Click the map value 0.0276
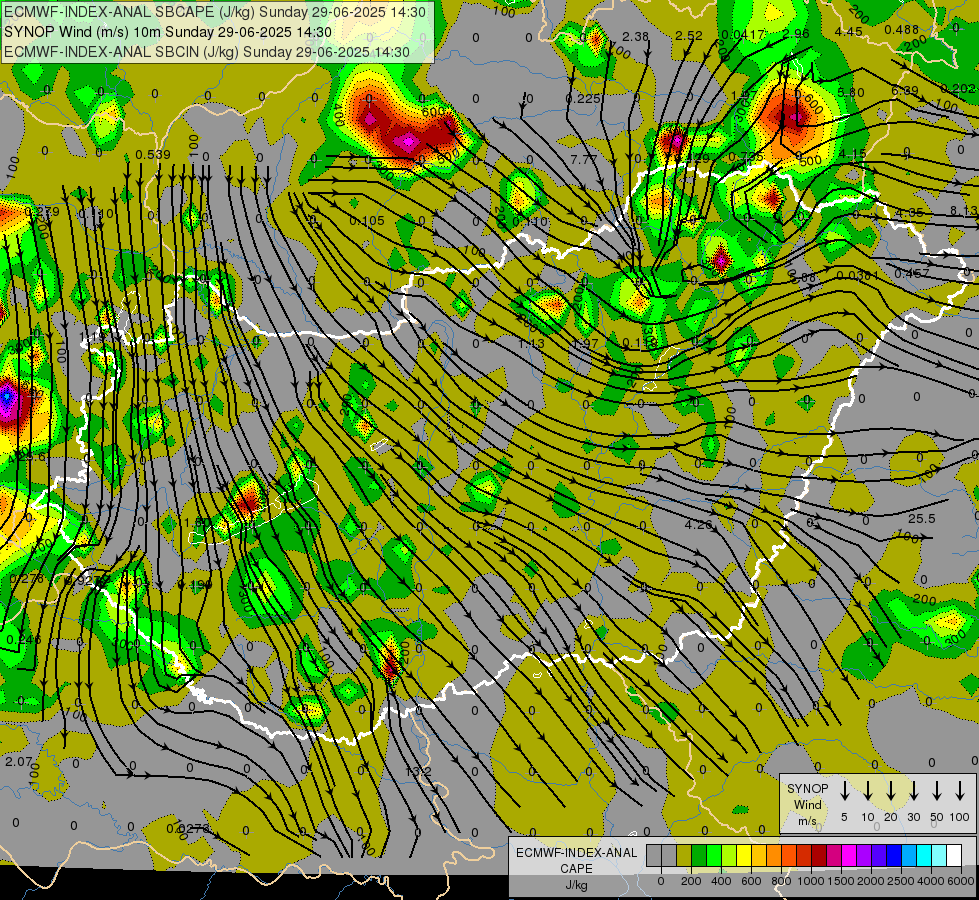 [188, 828]
